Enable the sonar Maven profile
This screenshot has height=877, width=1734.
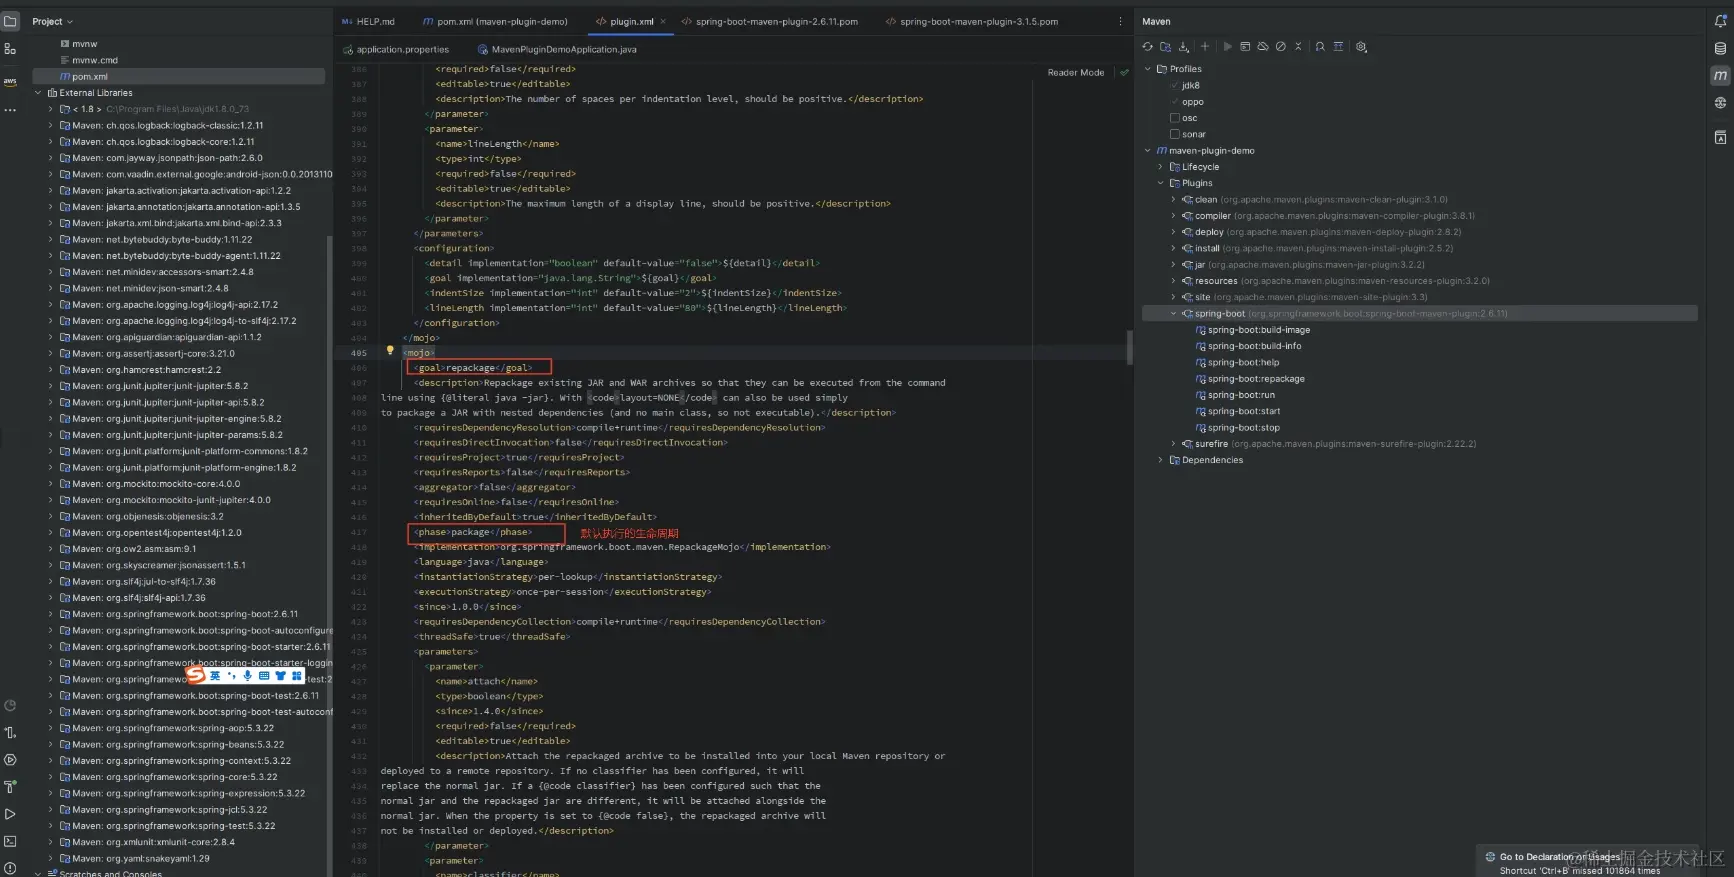click(x=1175, y=134)
